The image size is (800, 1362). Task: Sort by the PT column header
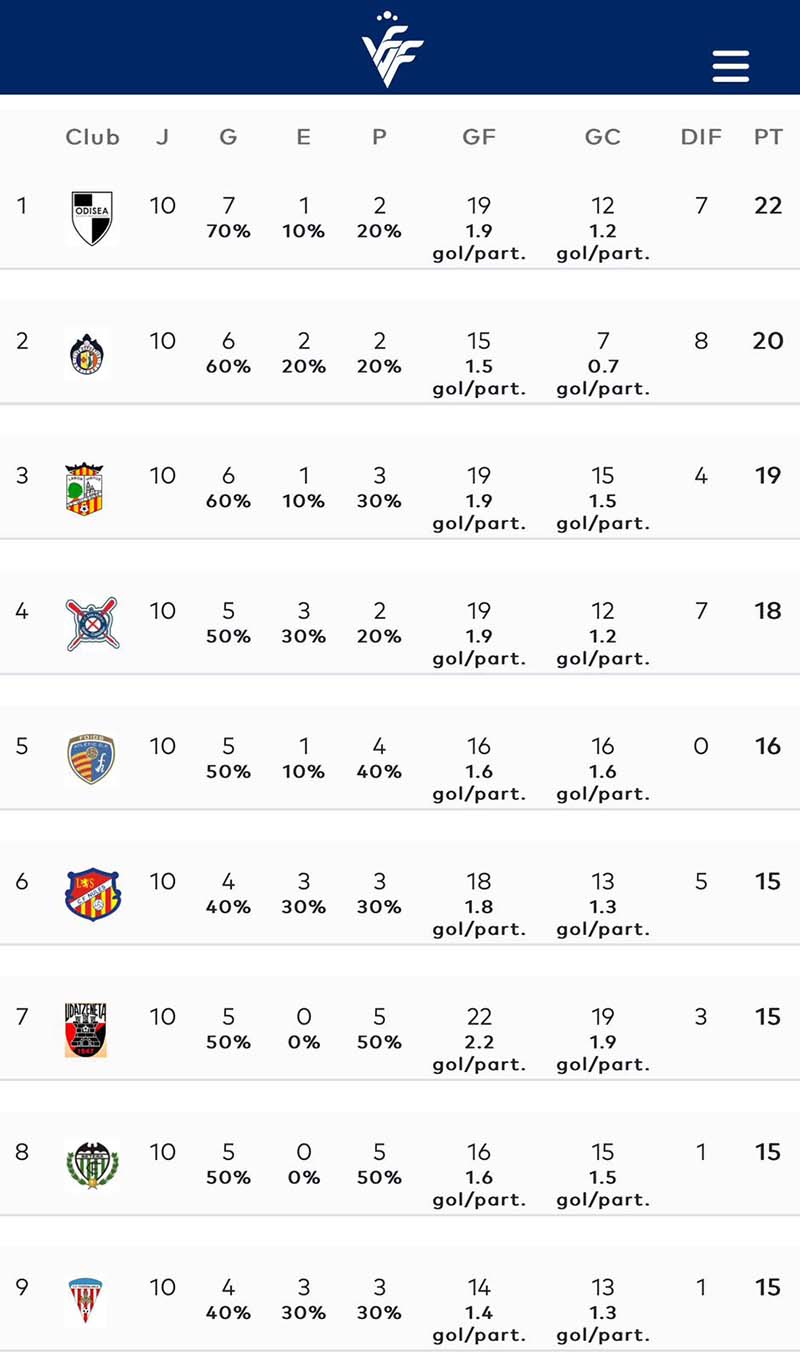[768, 137]
